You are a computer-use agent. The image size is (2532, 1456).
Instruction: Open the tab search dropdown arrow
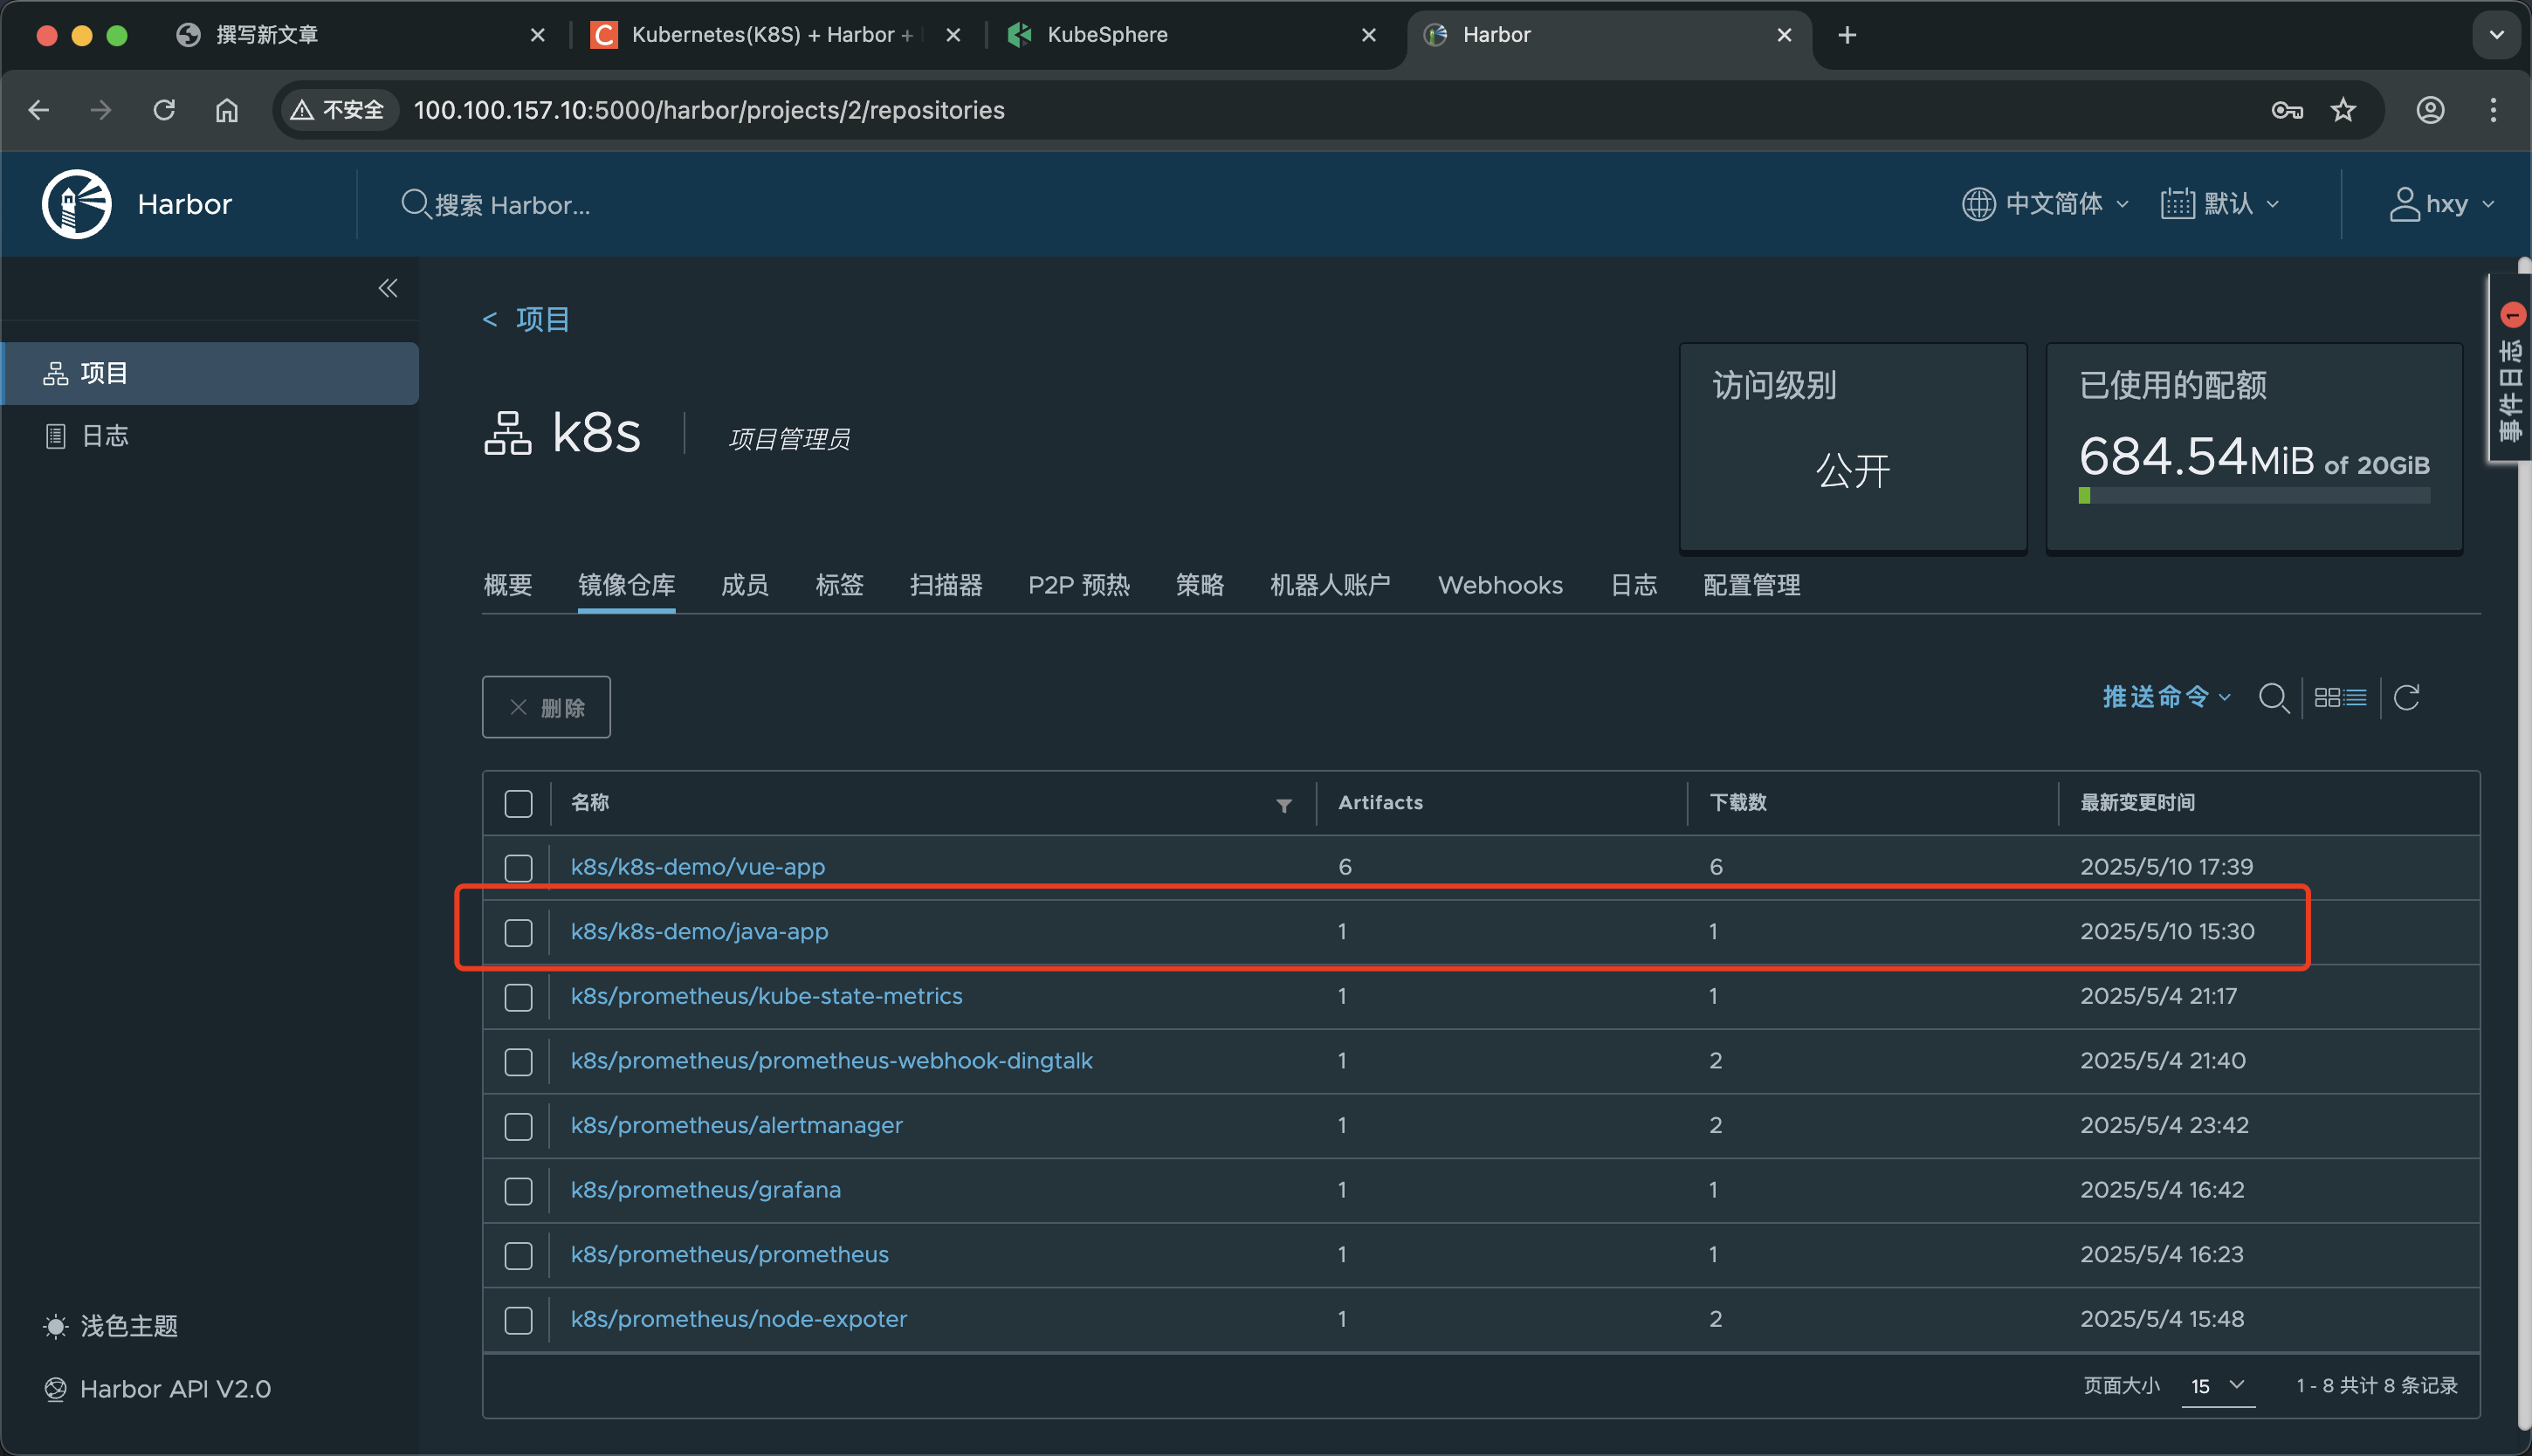point(2497,35)
